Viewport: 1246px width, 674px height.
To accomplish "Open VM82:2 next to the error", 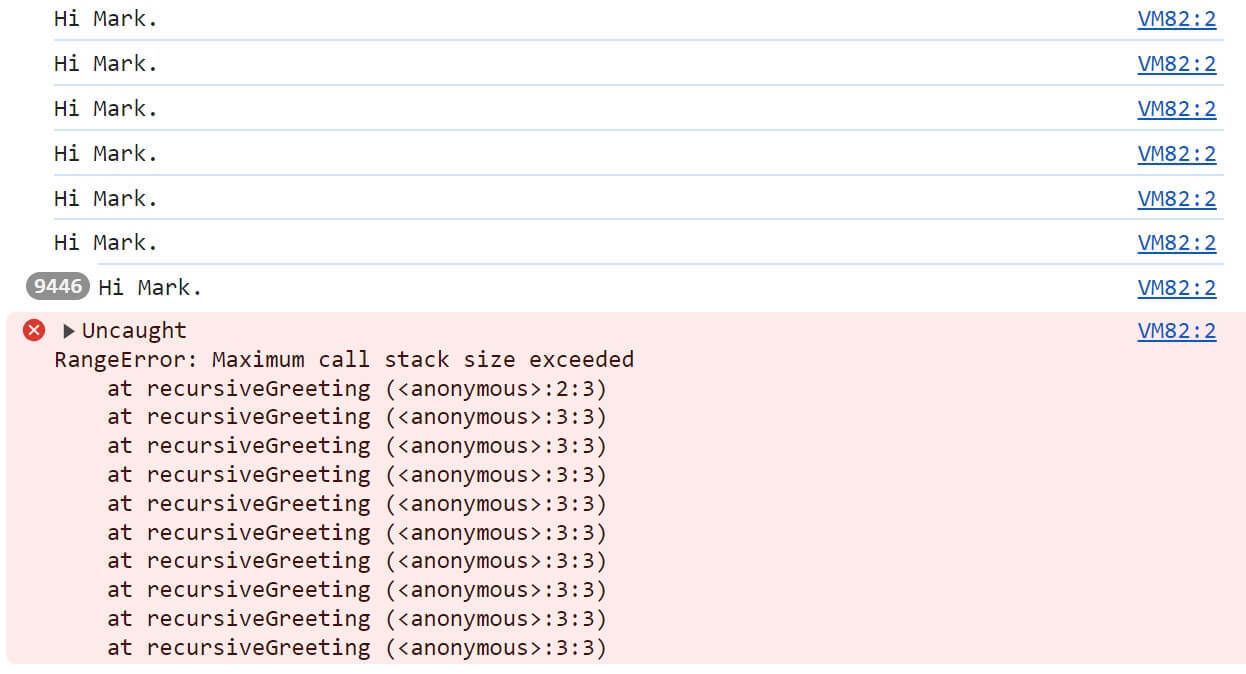I will [x=1177, y=330].
